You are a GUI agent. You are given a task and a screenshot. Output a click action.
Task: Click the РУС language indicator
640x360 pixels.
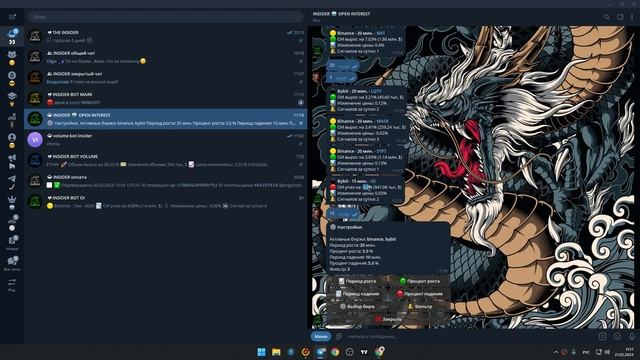pyautogui.click(x=586, y=352)
